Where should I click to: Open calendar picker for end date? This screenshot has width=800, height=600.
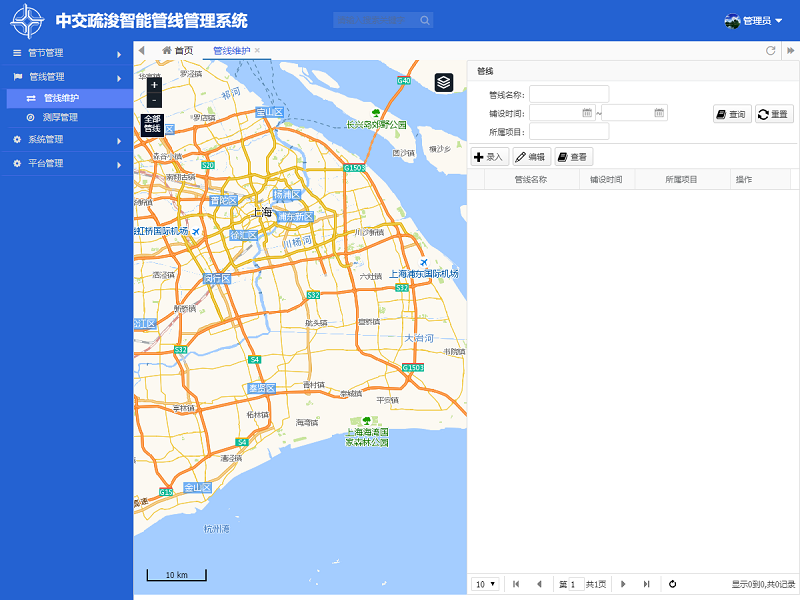pos(659,113)
